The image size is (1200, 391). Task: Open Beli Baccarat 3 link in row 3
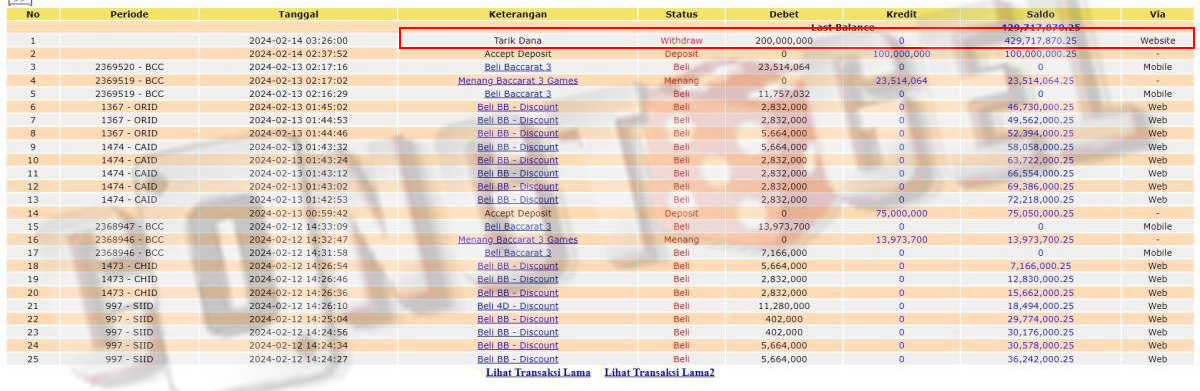[517, 67]
